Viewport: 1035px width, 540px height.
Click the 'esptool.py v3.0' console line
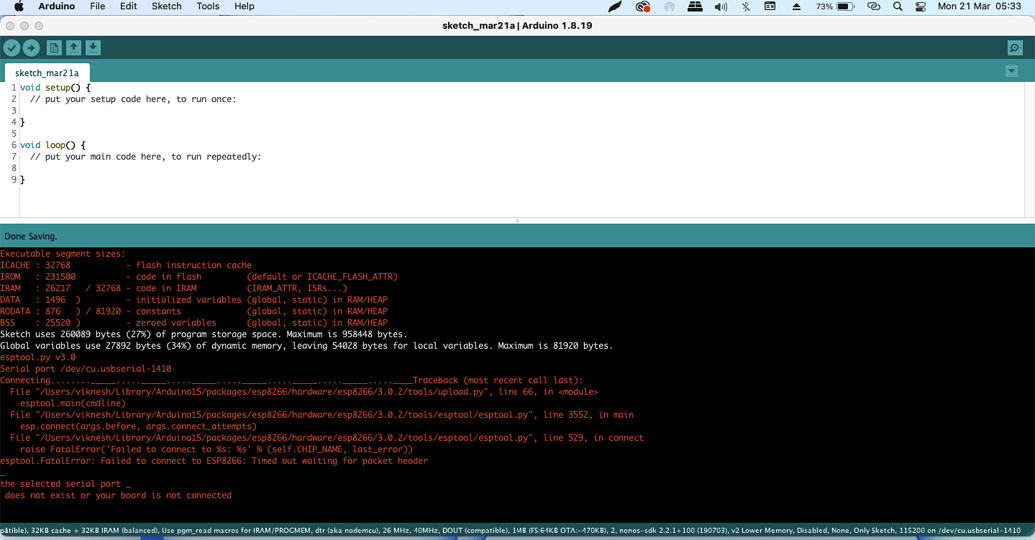[38, 357]
